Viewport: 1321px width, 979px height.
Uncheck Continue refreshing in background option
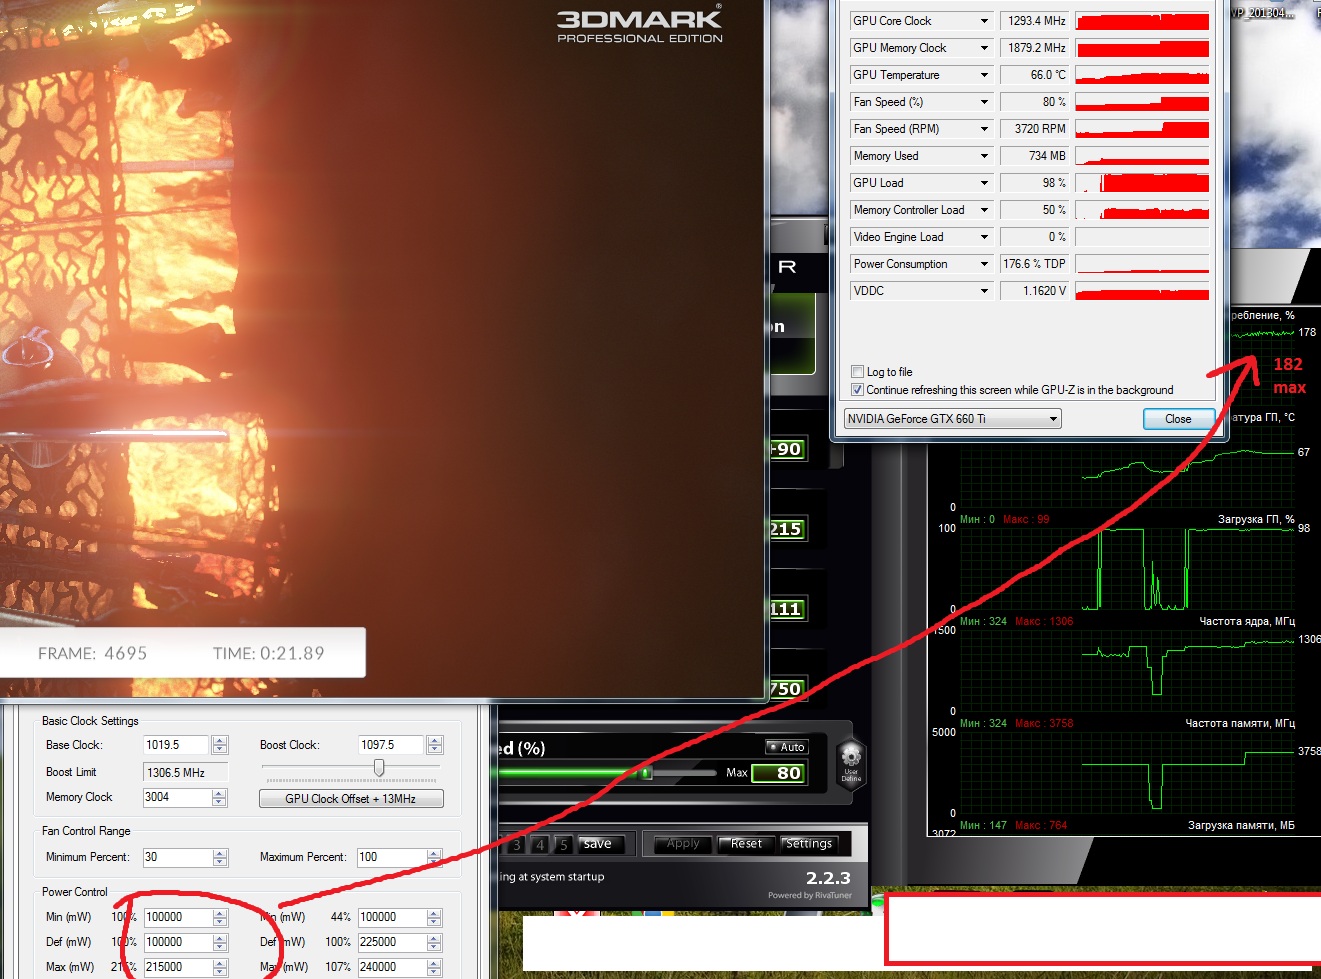(857, 390)
